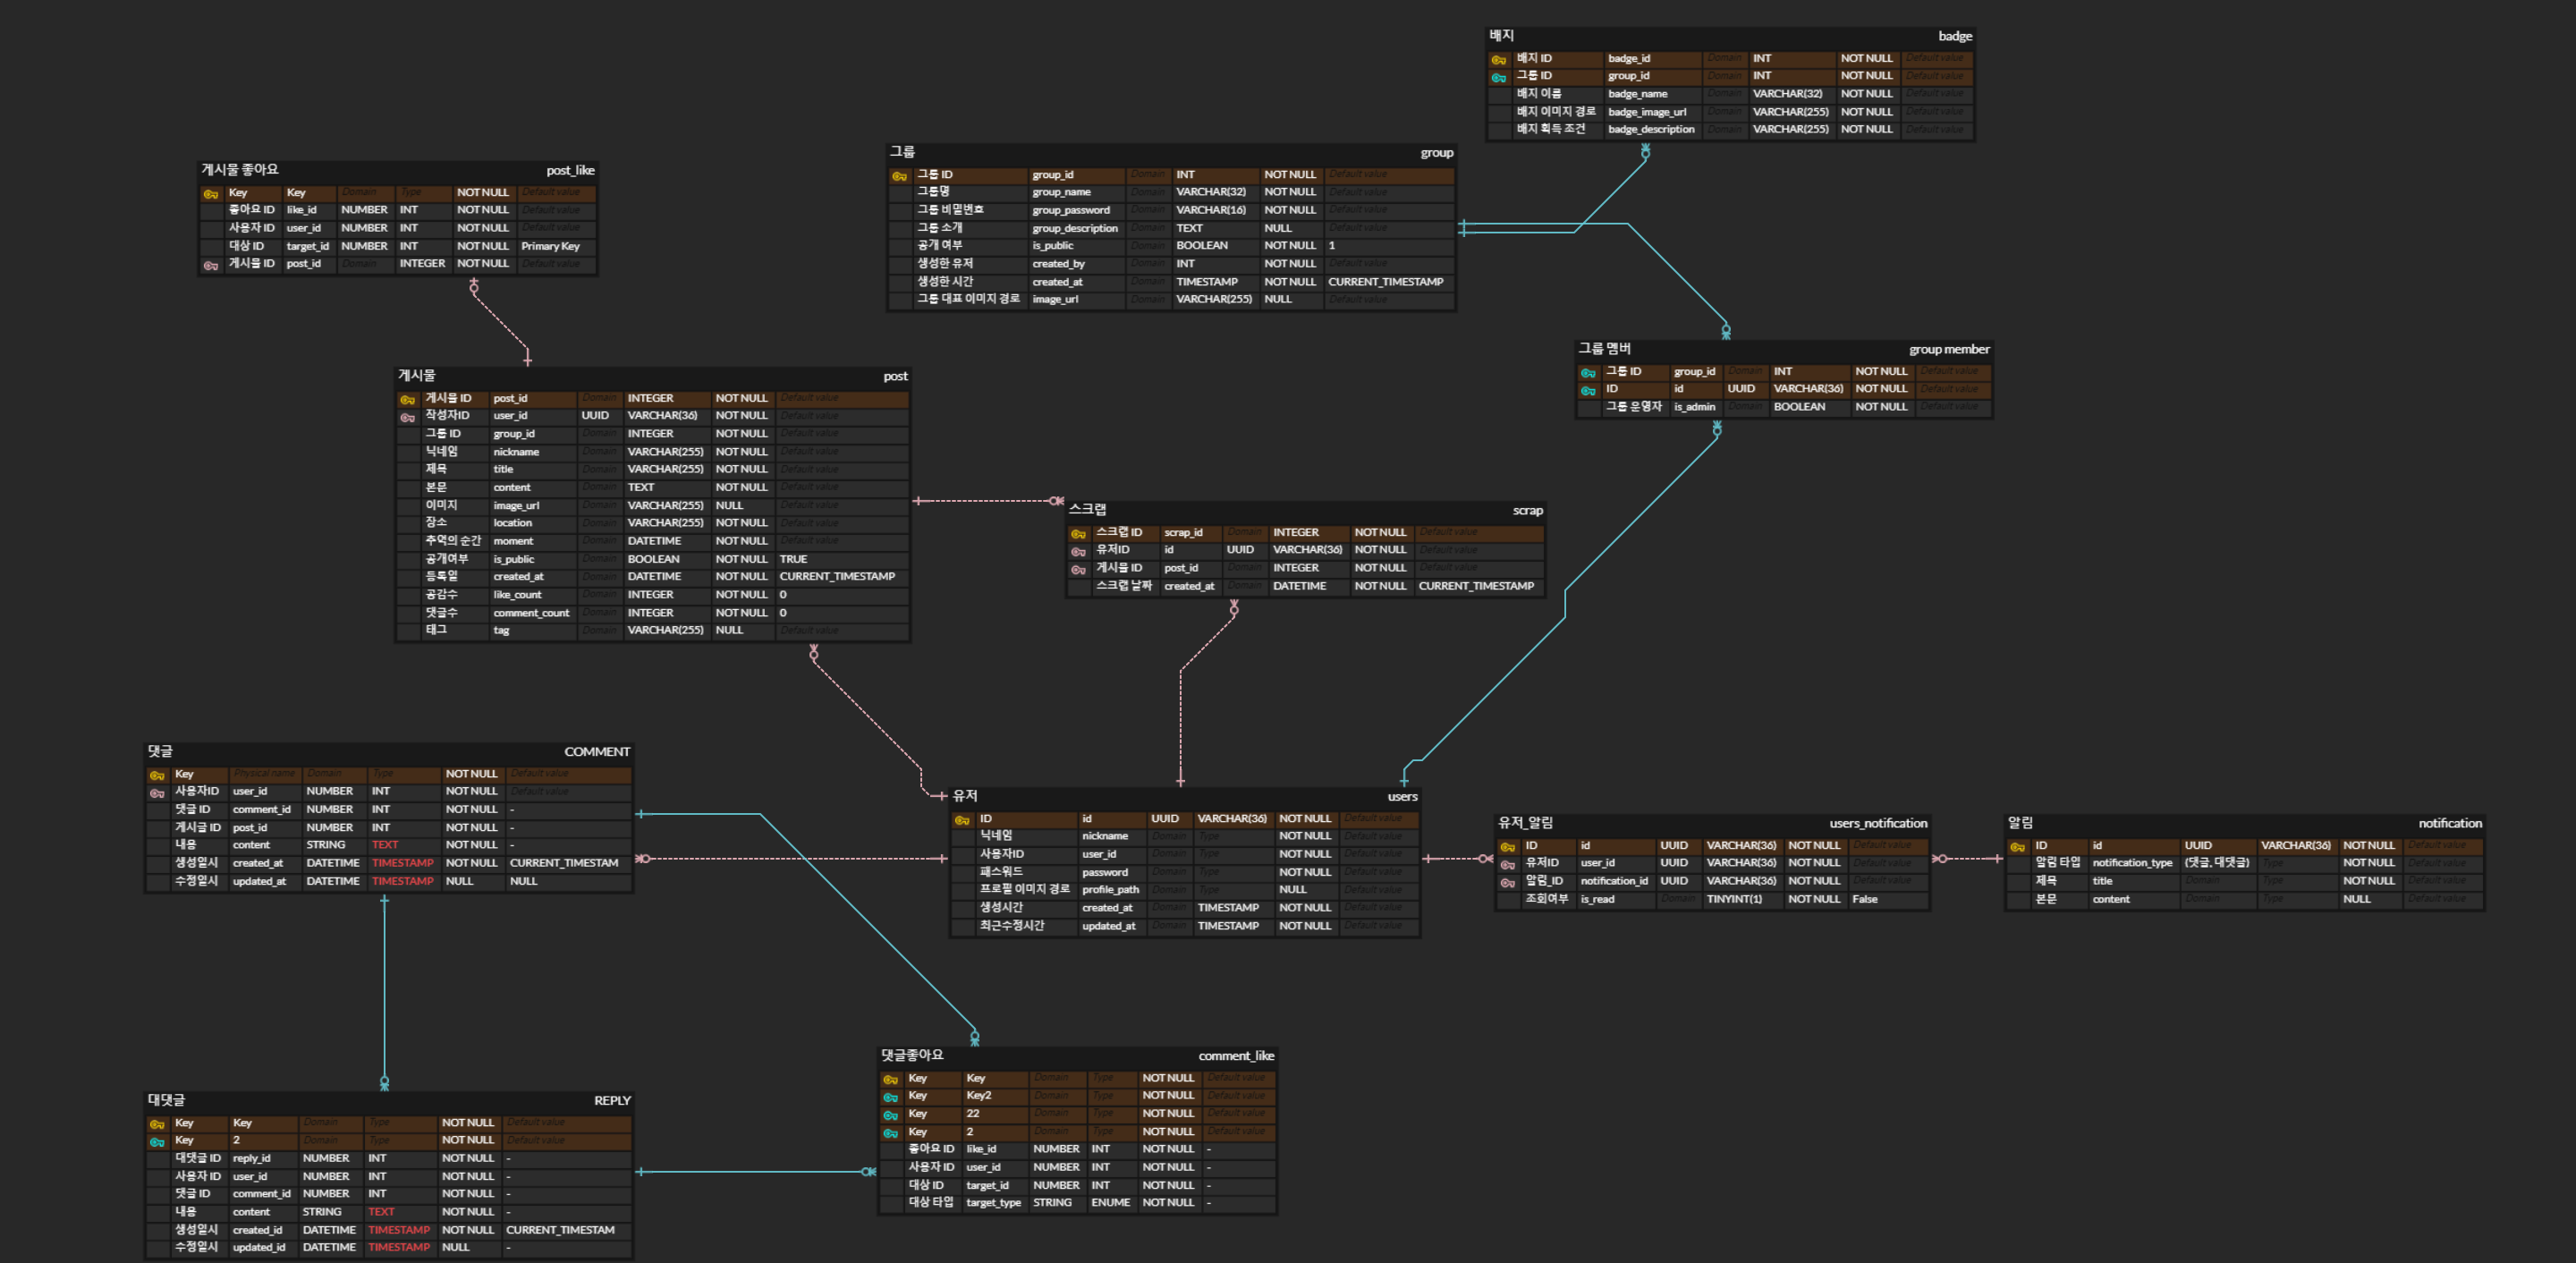Click the yellow key icon for id in users table
This screenshot has height=1263, width=2576.
pyautogui.click(x=962, y=820)
